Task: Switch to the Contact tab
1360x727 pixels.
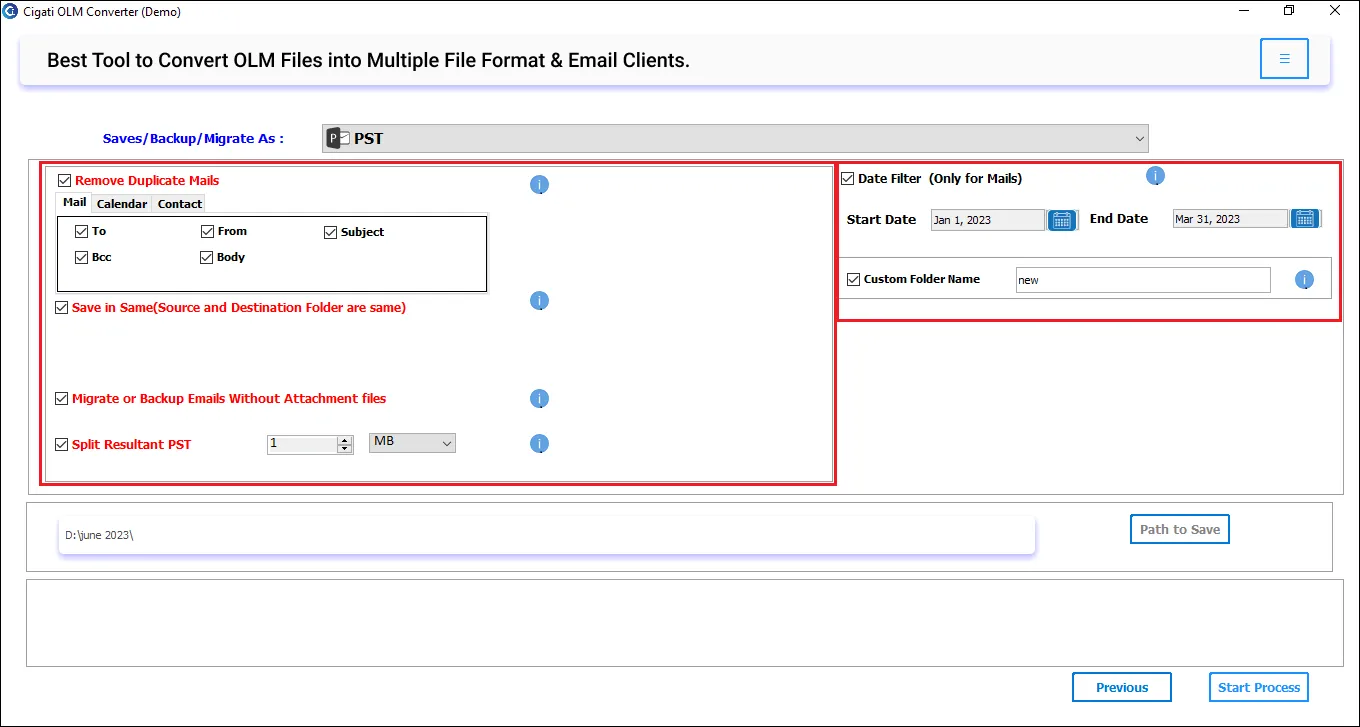Action: 180,204
